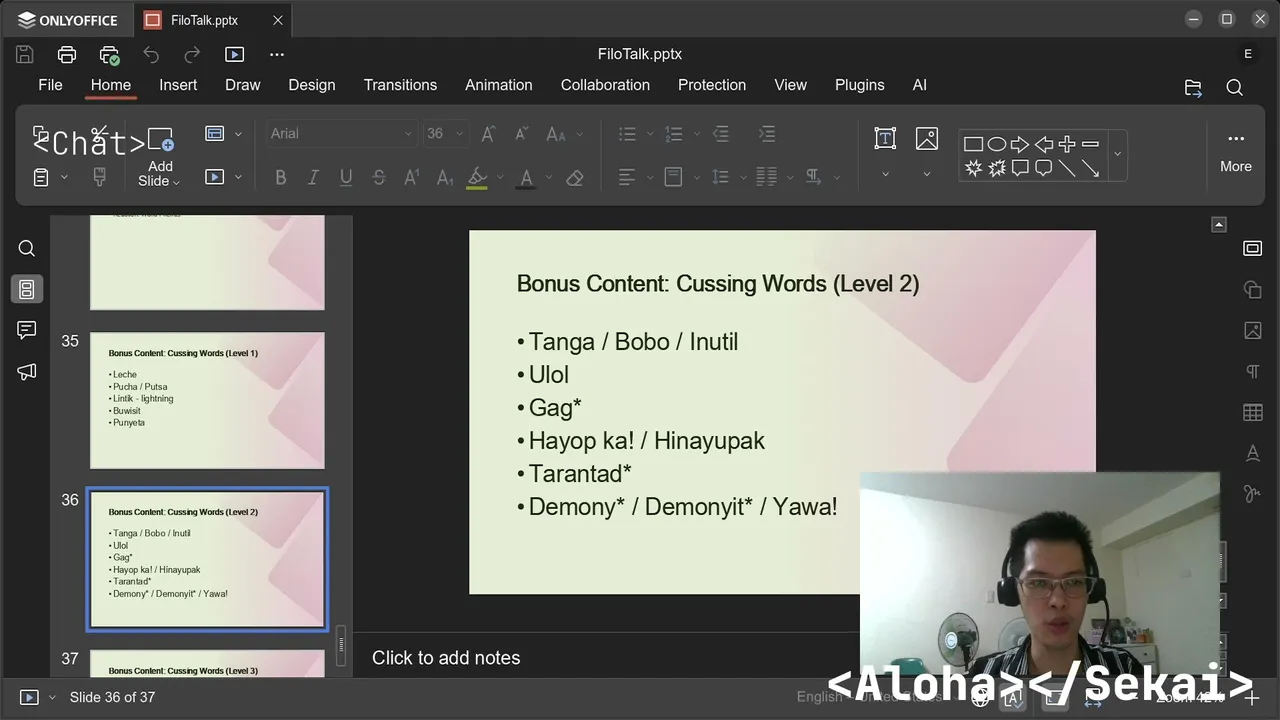
Task: Click the user avatar button E
Action: click(1248, 54)
